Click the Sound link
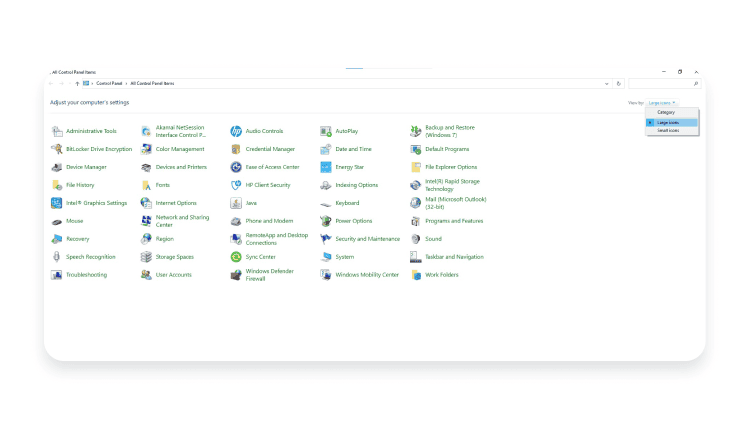 pos(433,239)
